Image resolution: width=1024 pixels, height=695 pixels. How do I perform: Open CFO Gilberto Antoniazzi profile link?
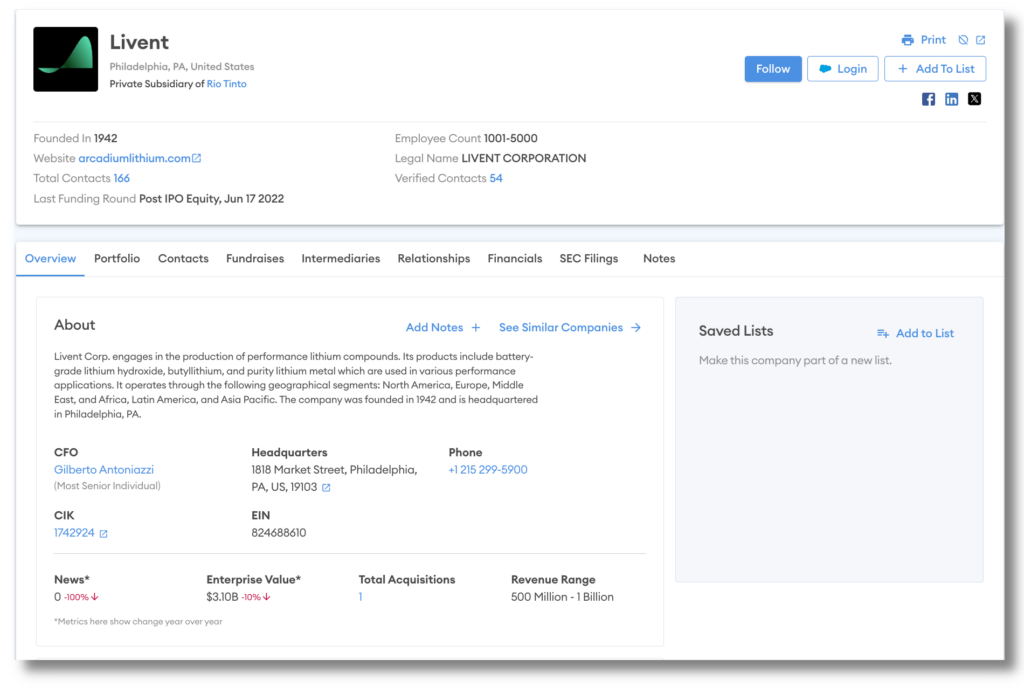[x=104, y=470]
